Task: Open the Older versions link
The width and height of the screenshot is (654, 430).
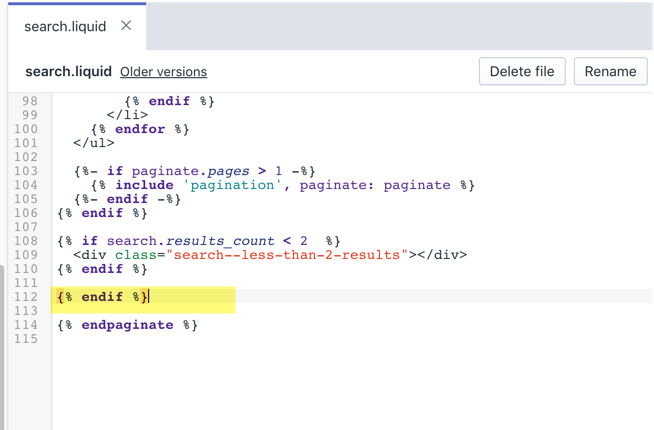Action: [x=163, y=72]
